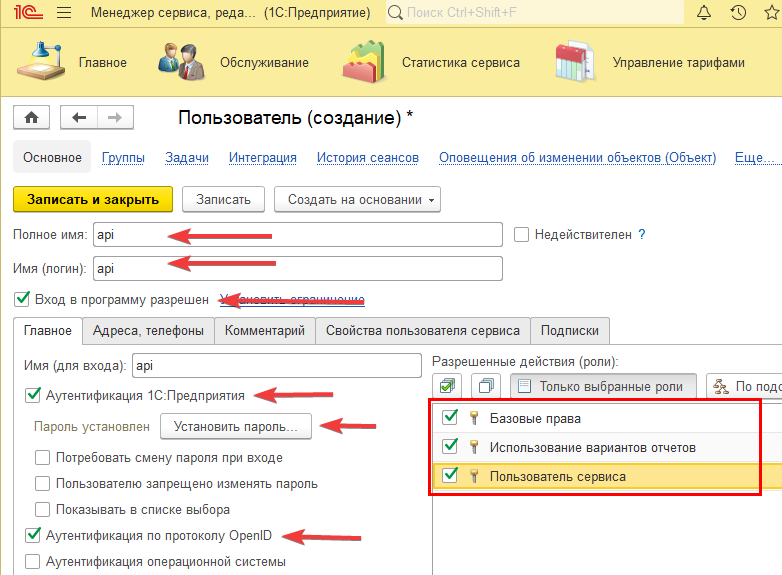Open the Обслуживание section
The height and width of the screenshot is (575, 782).
coord(234,62)
